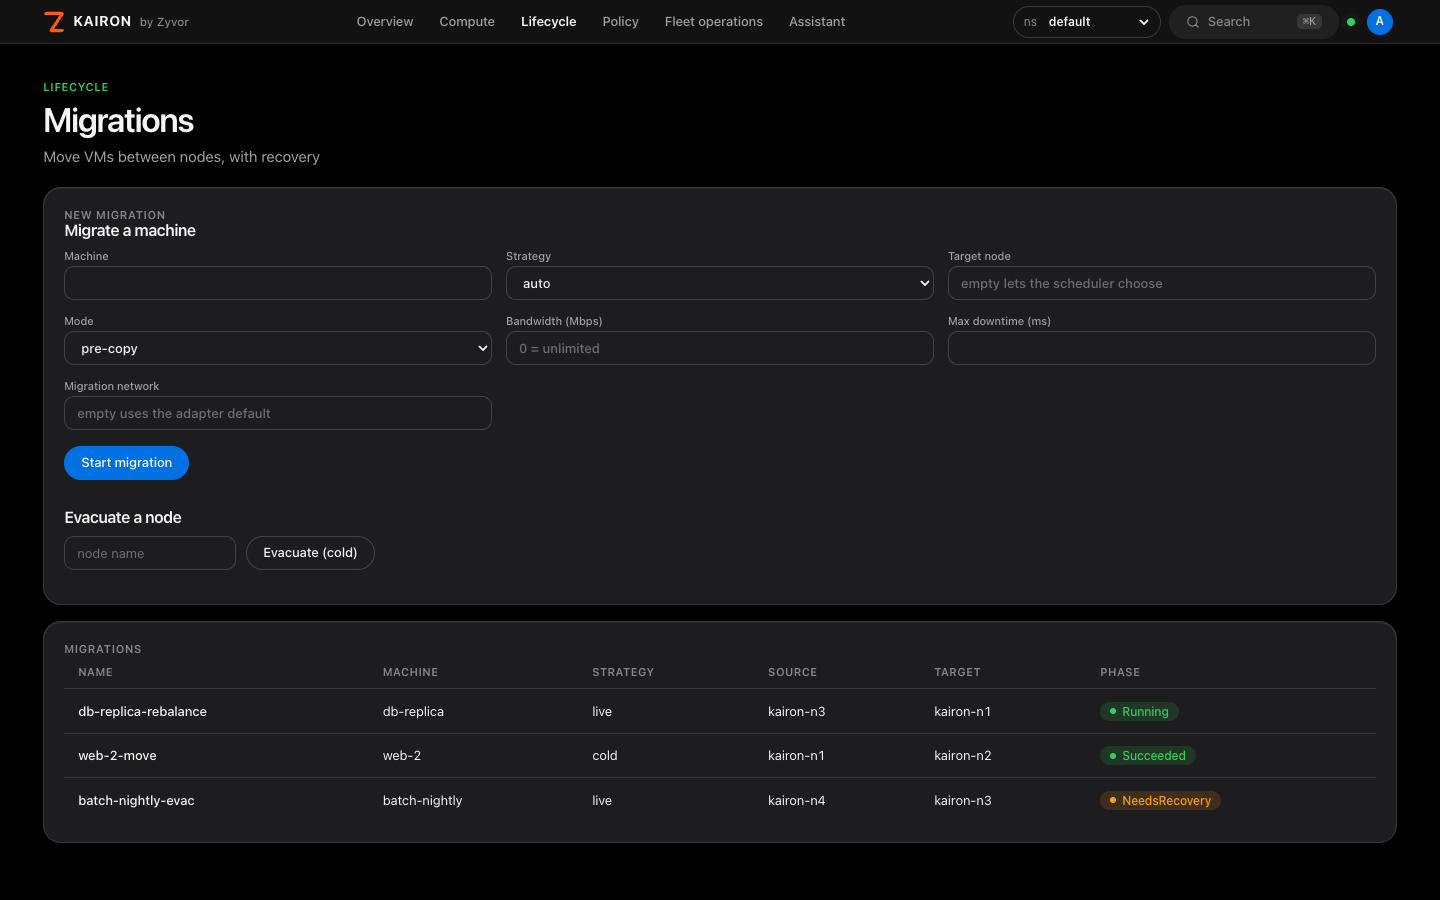Image resolution: width=1440 pixels, height=900 pixels.
Task: Select the Lifecycle nav item
Action: coord(549,22)
